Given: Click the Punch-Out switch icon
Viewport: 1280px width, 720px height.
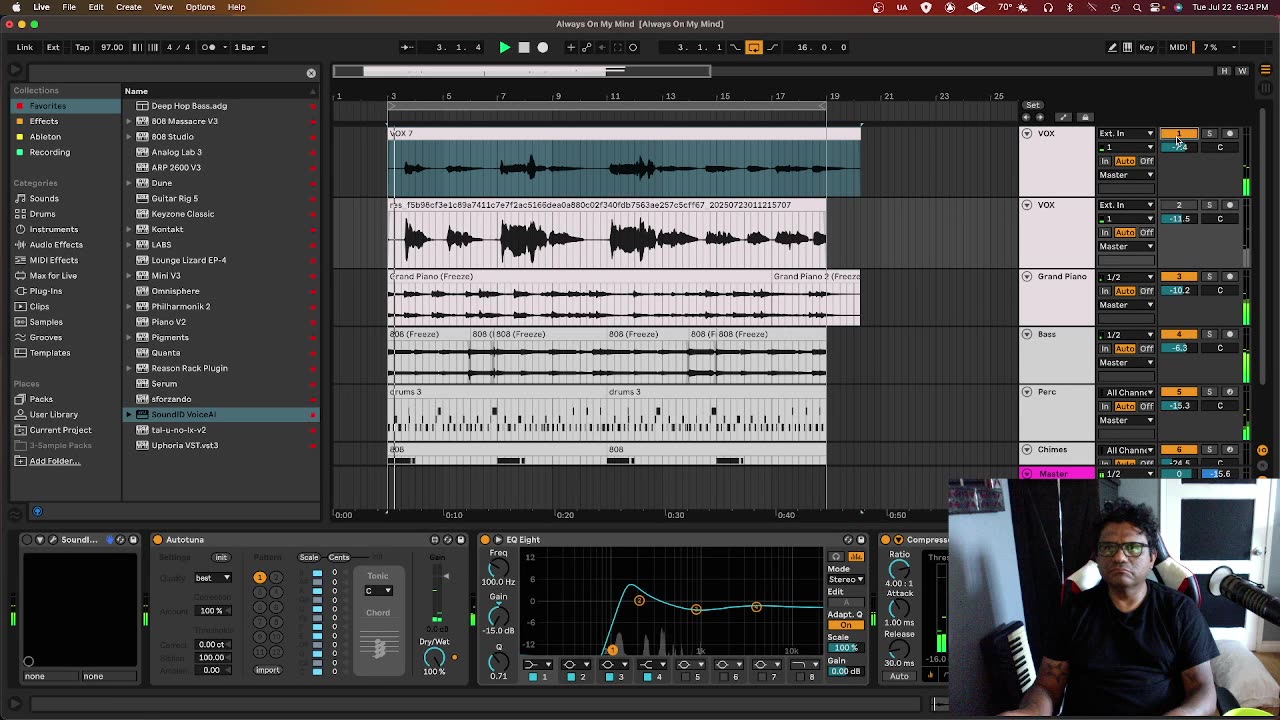Looking at the screenshot, I should point(772,47).
